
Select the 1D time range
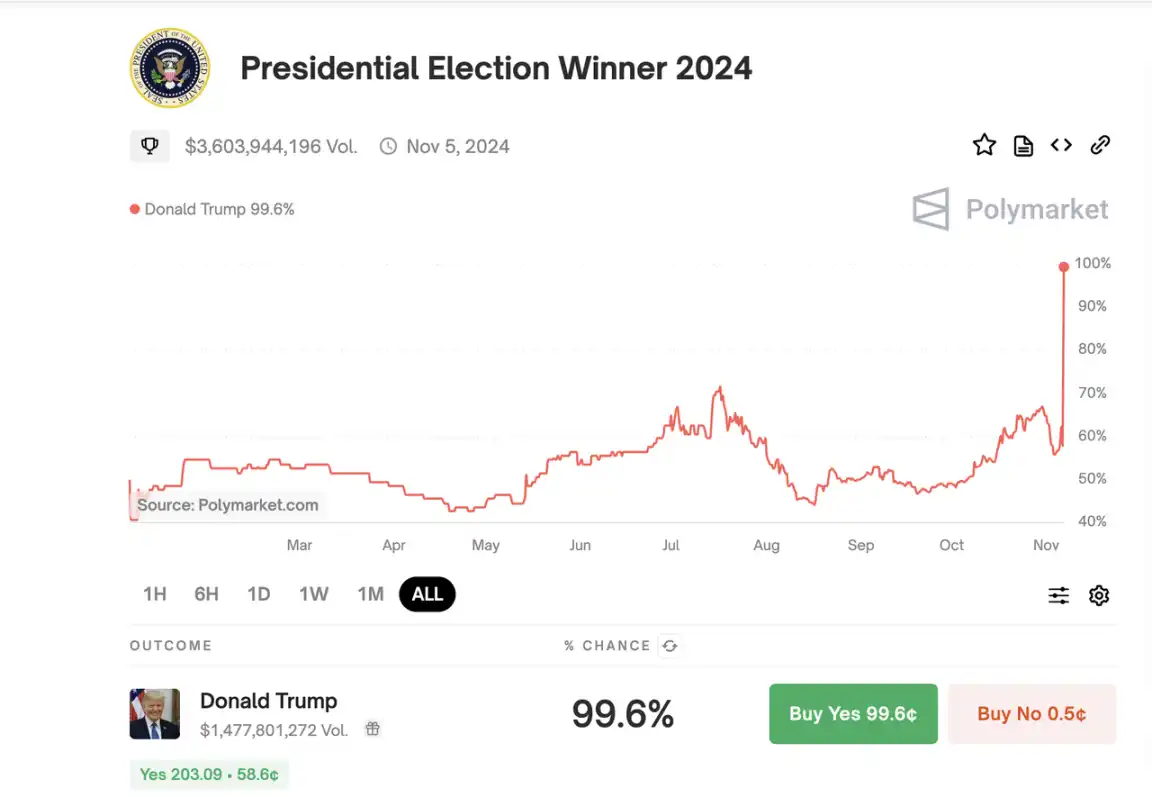pos(259,594)
